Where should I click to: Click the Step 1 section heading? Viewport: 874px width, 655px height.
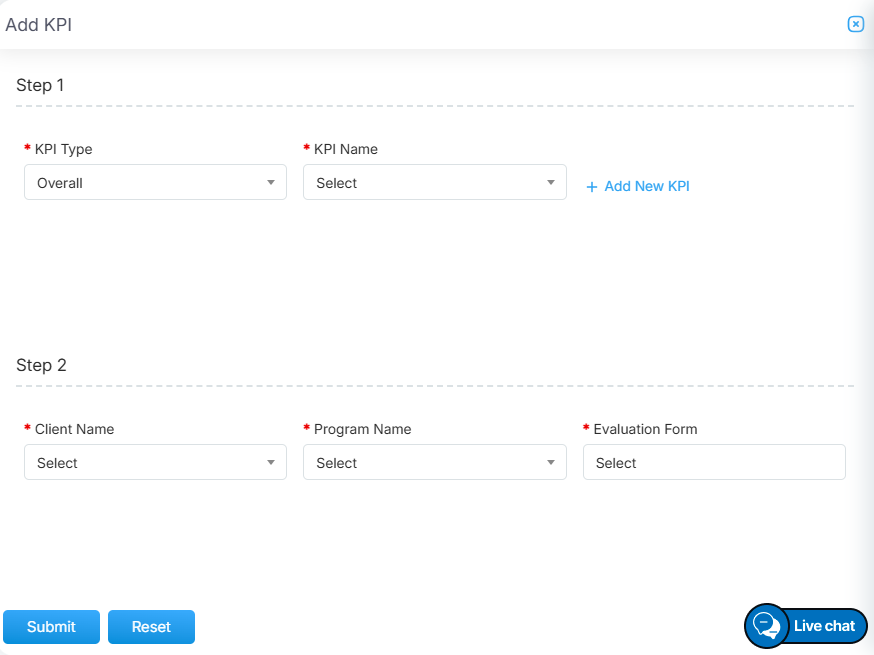(x=40, y=85)
